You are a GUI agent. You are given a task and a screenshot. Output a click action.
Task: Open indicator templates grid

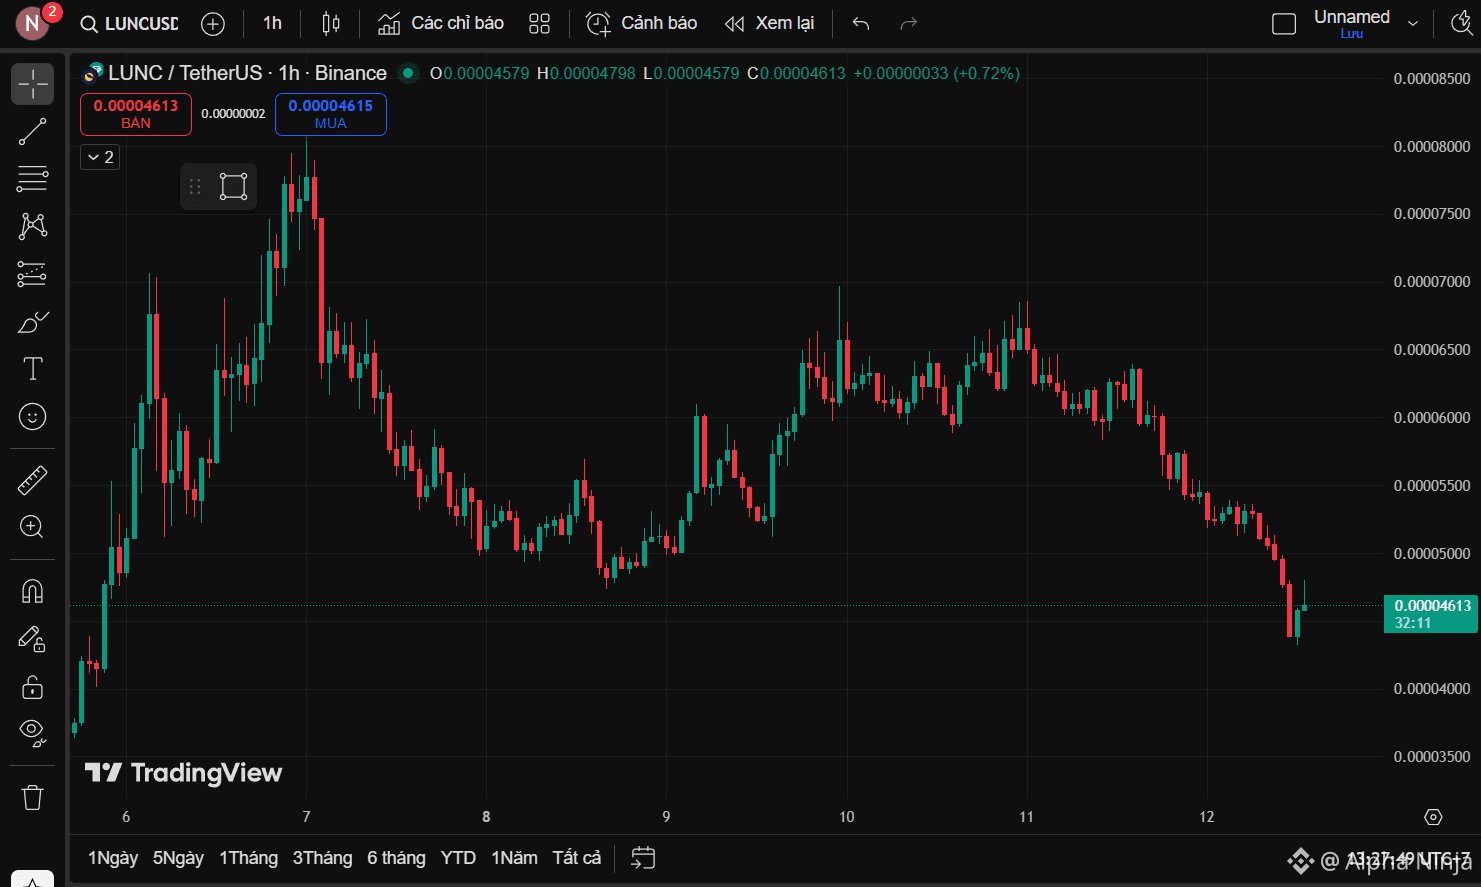[x=540, y=24]
